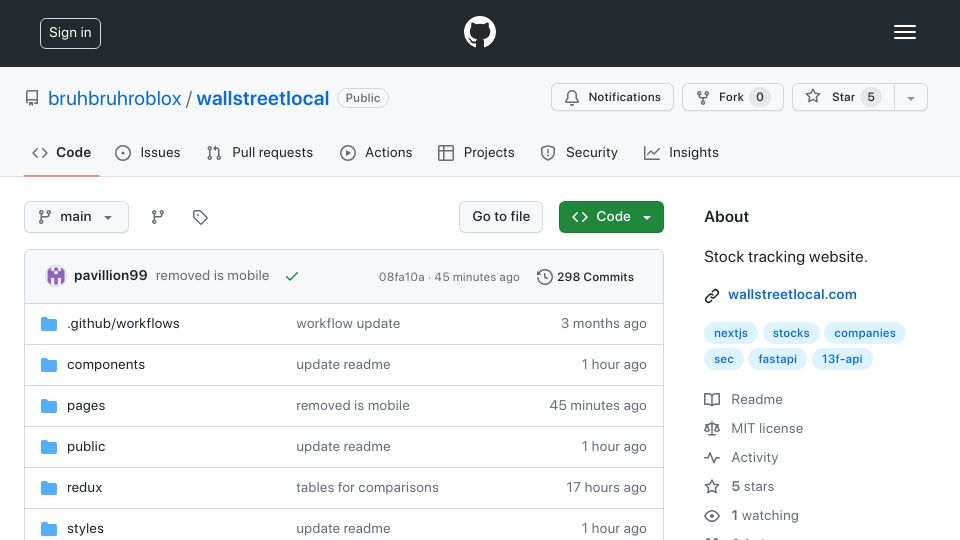Open the bruhbruhroblox owner profile link
The width and height of the screenshot is (960, 540).
114,98
